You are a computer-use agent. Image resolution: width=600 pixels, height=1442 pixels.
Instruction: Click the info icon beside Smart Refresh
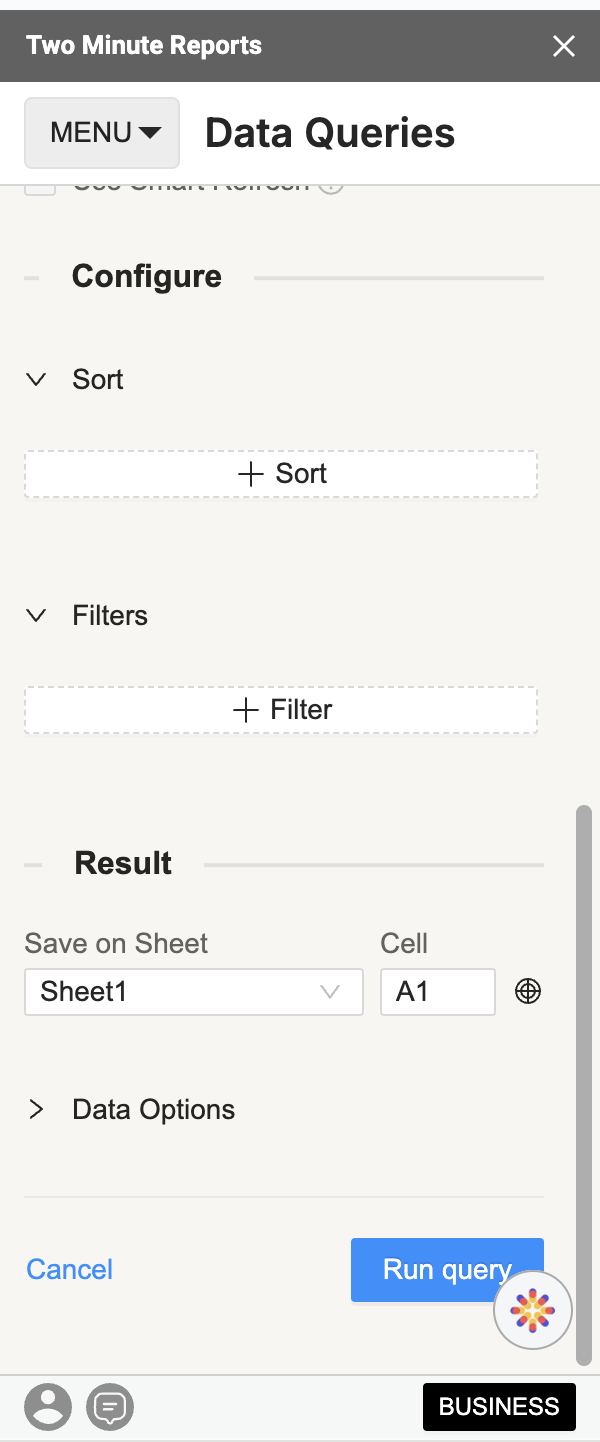(x=331, y=187)
